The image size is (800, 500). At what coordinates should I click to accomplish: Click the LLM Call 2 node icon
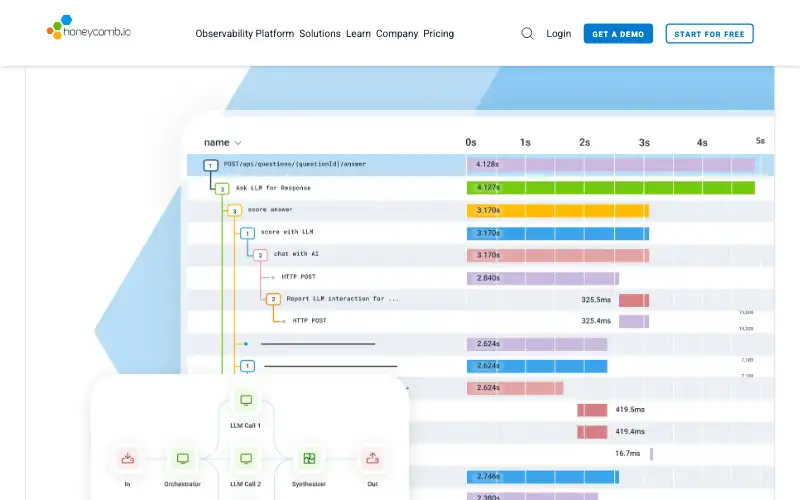tap(246, 459)
